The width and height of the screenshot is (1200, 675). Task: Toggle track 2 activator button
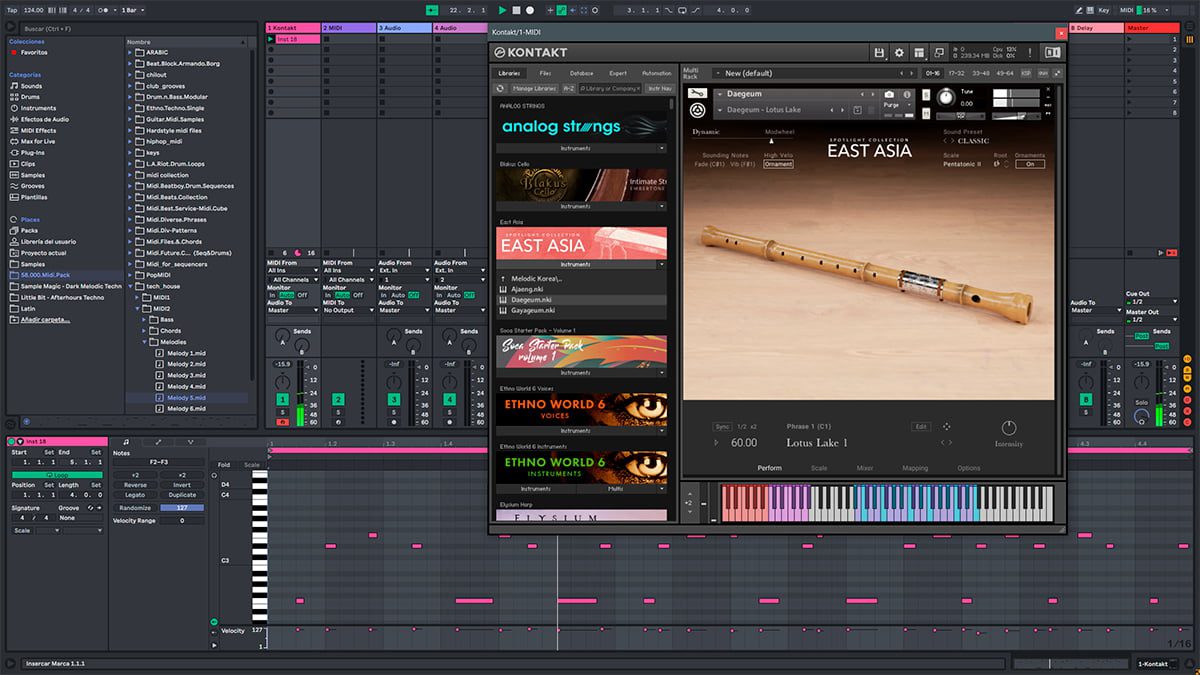pos(338,400)
